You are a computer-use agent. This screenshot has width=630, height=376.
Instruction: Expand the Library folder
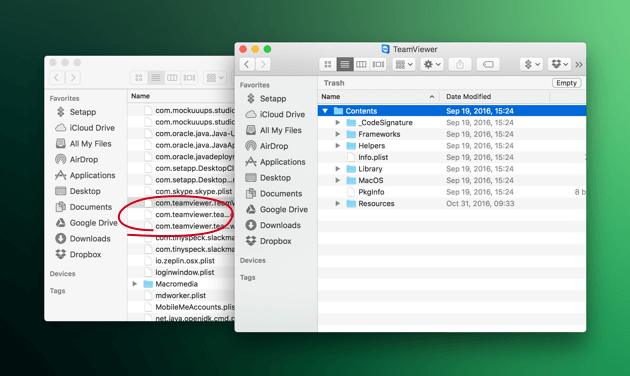click(x=338, y=169)
